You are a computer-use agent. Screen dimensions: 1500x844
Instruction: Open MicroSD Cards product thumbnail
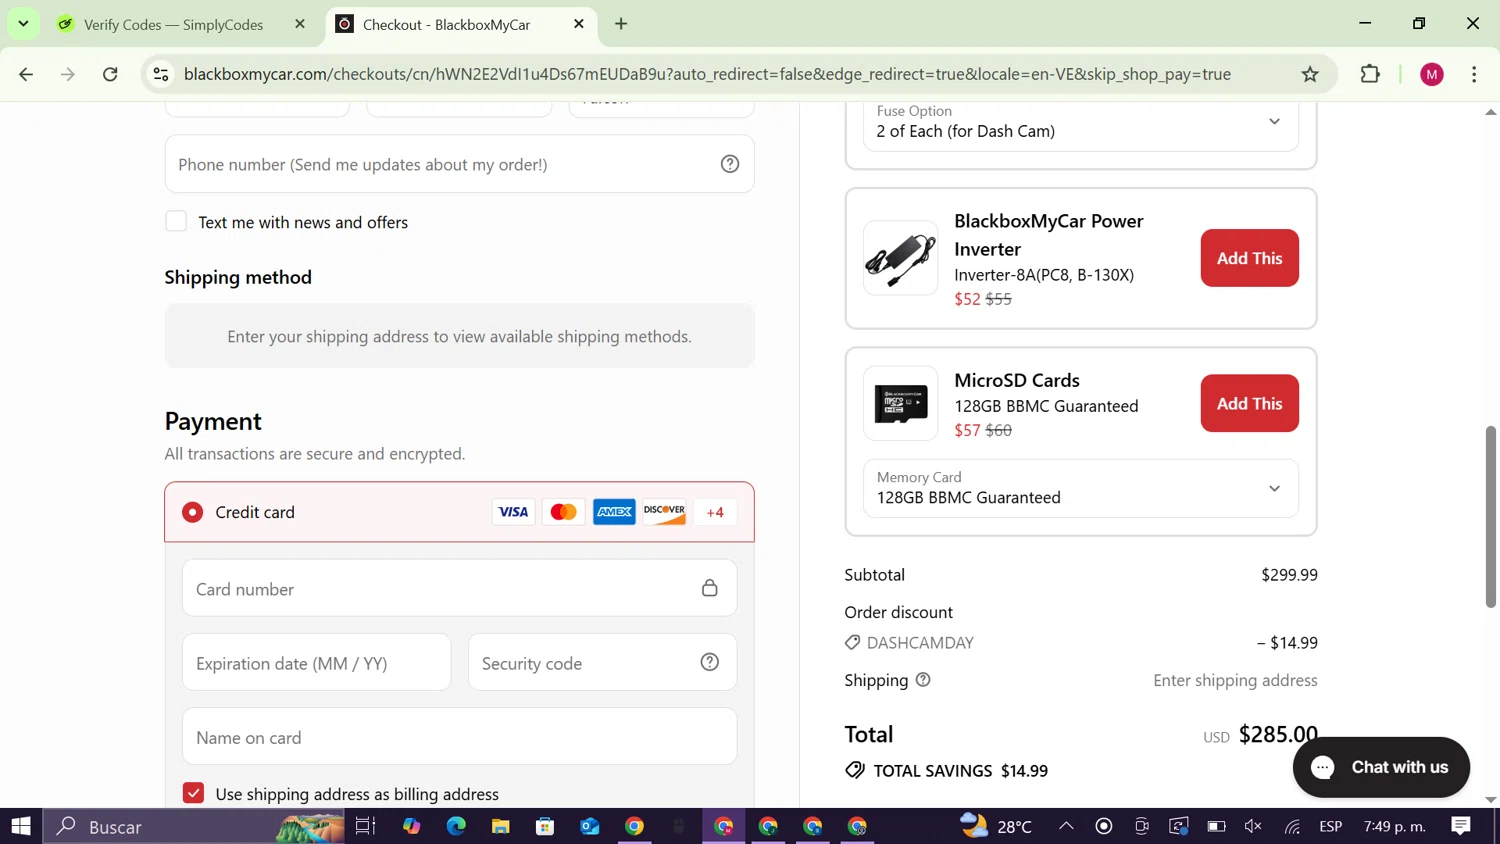901,403
